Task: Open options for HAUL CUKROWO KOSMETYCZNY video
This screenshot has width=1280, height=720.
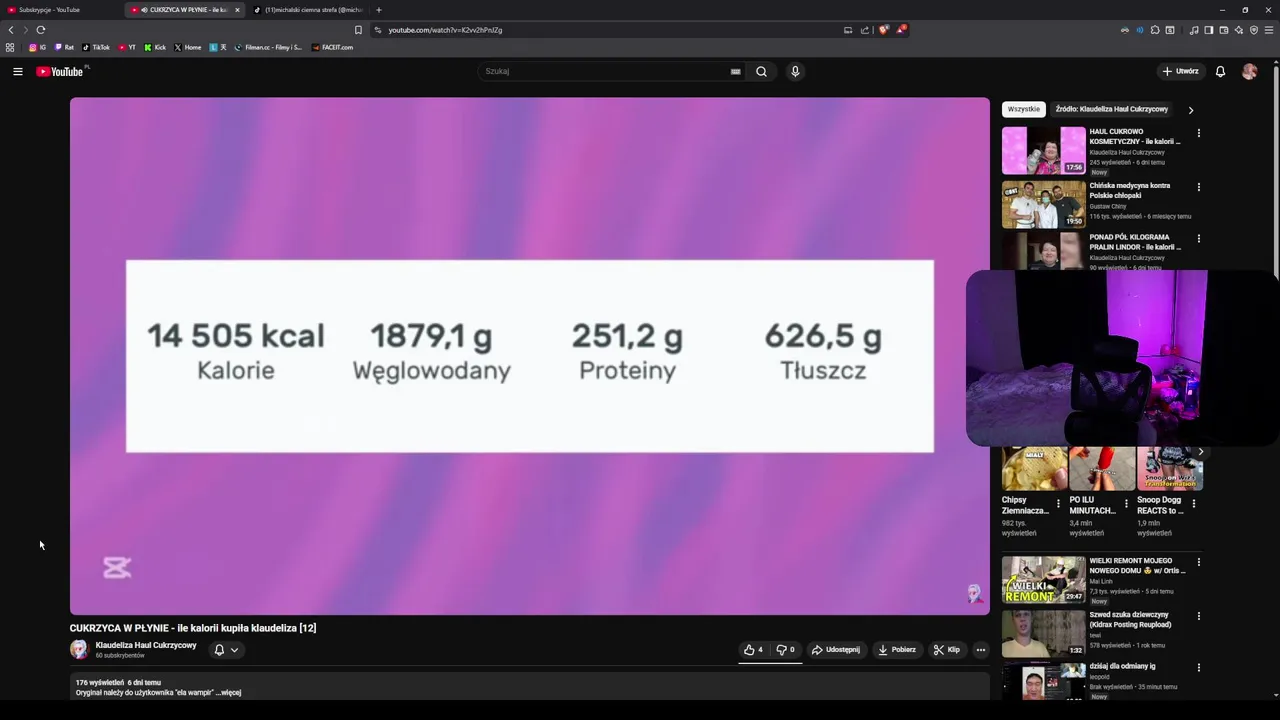Action: 1198,133
